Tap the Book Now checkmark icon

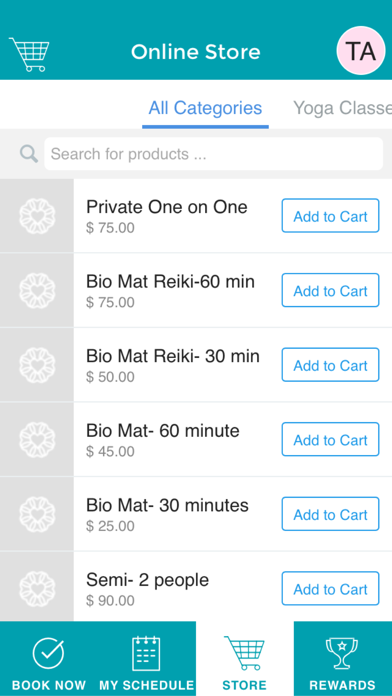click(48, 653)
